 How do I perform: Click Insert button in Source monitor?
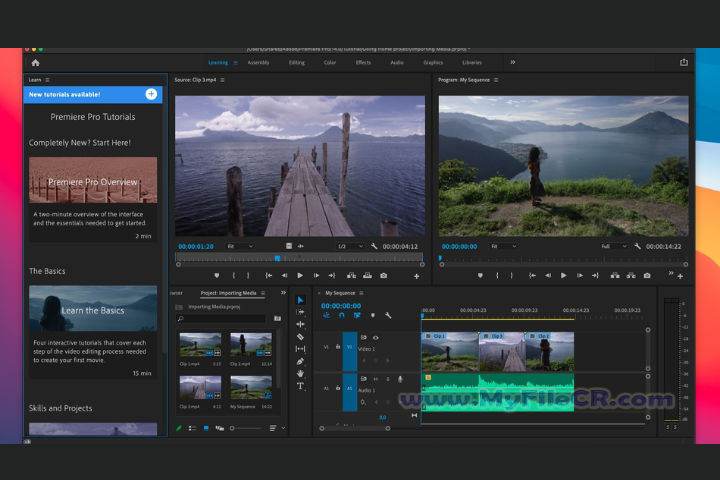click(x=351, y=276)
